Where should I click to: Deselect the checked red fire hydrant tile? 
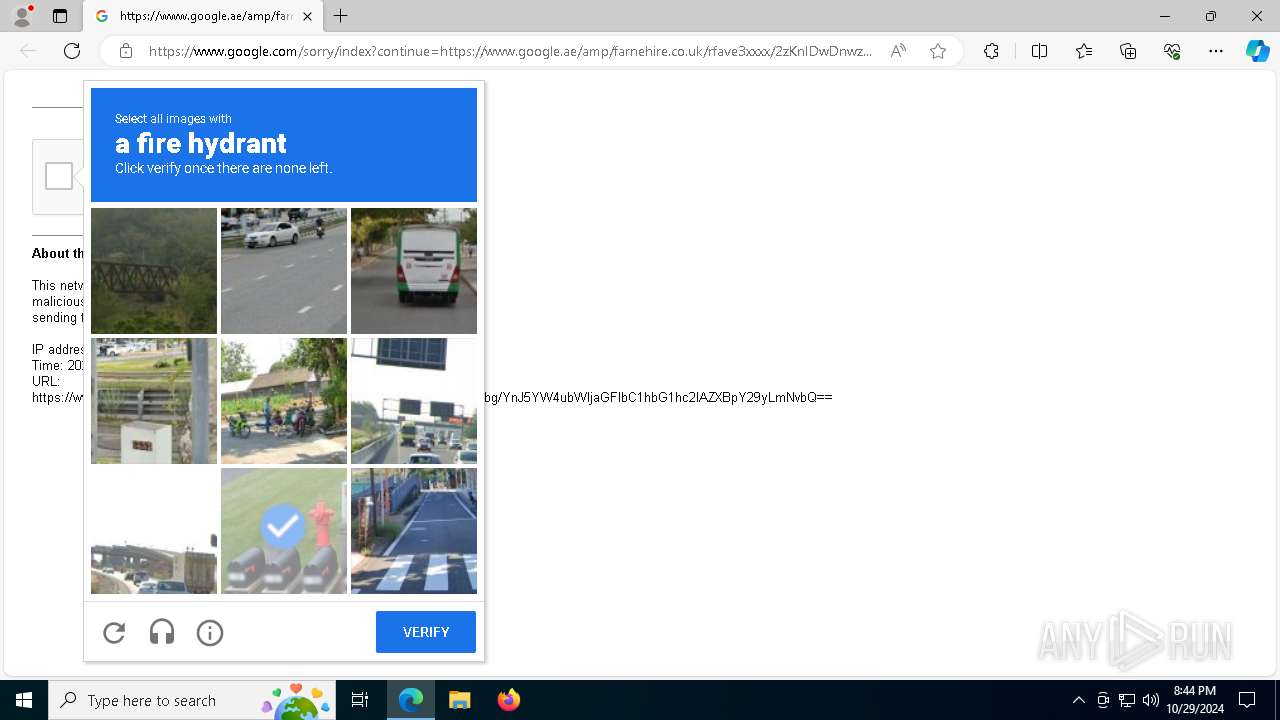(284, 531)
